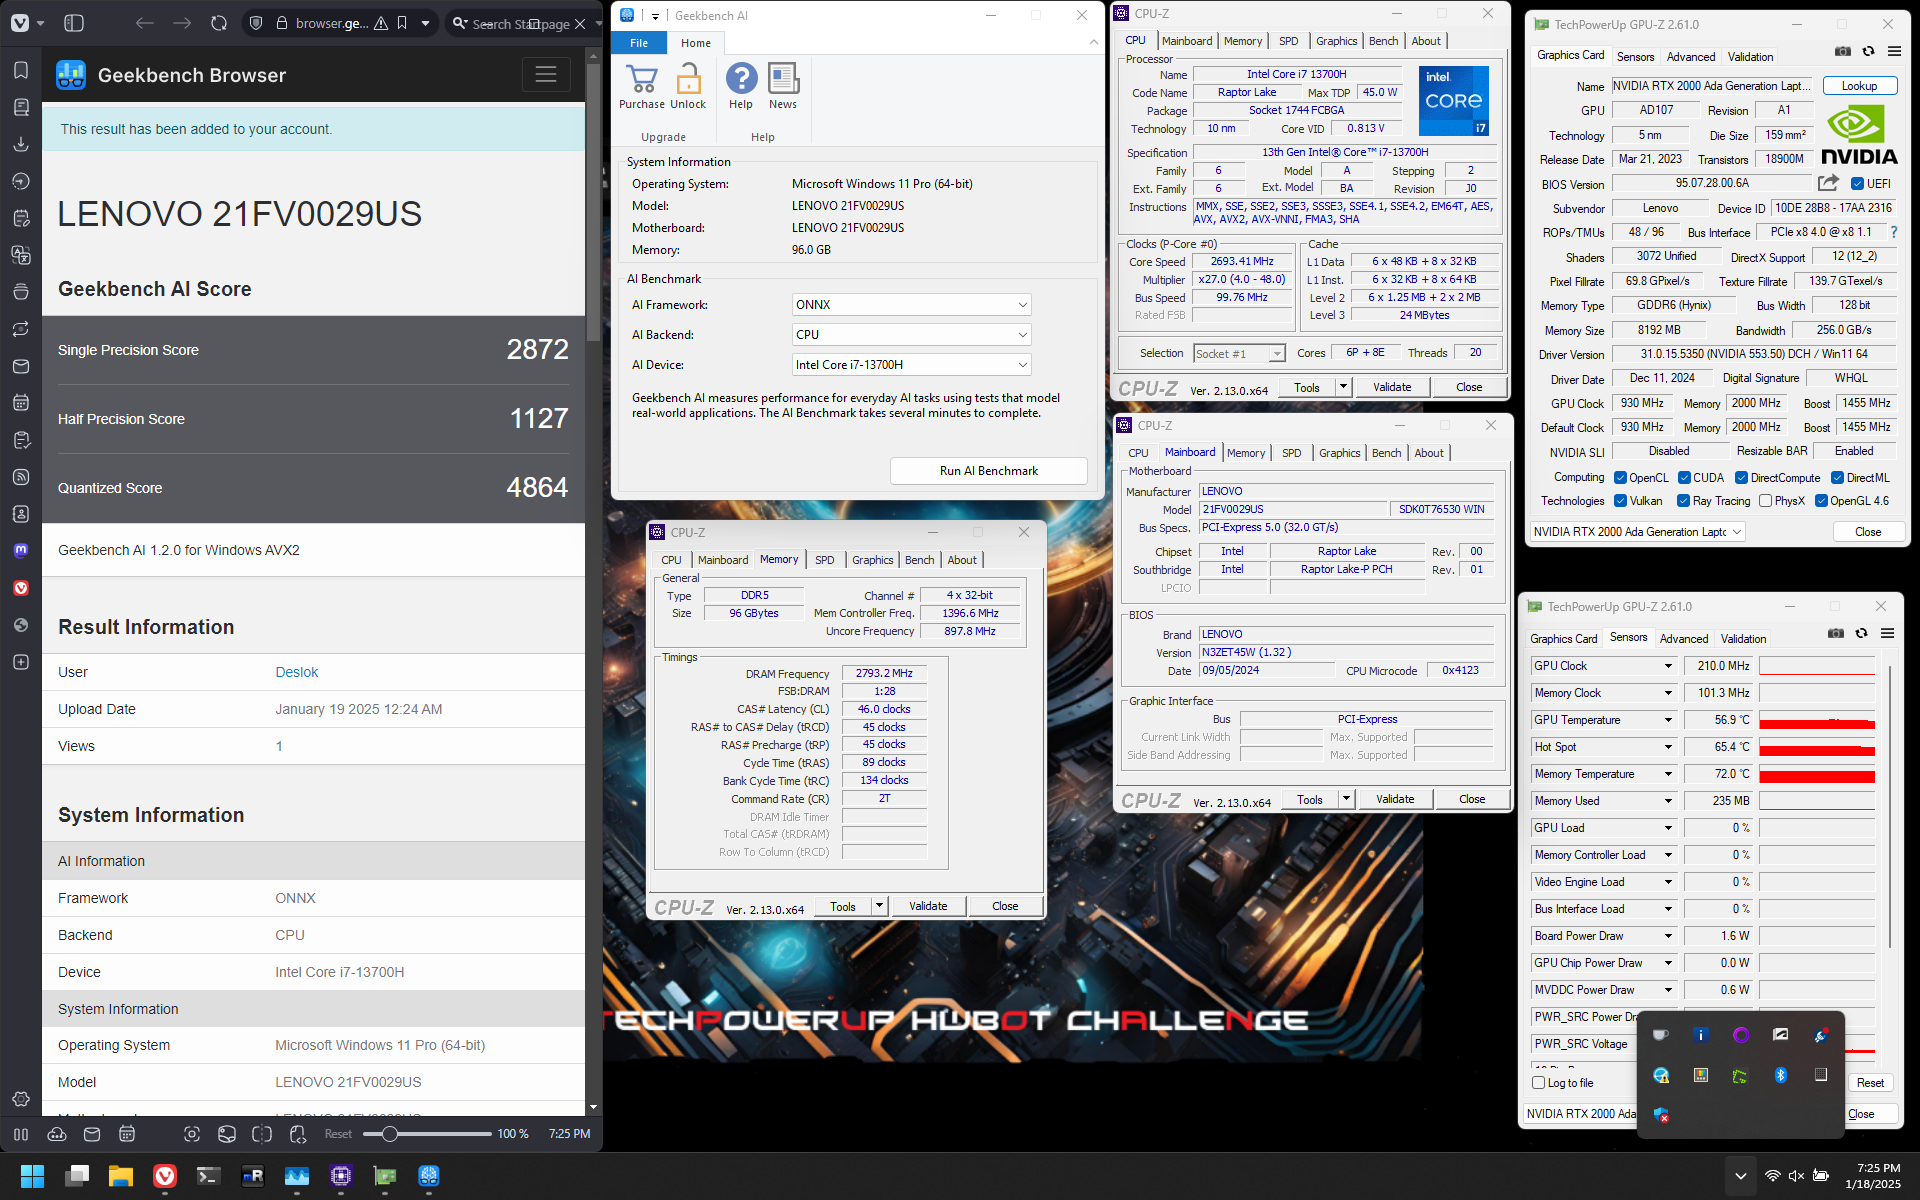Toggle the Ray Tracing checkbox
This screenshot has width=1920, height=1200.
[1684, 501]
